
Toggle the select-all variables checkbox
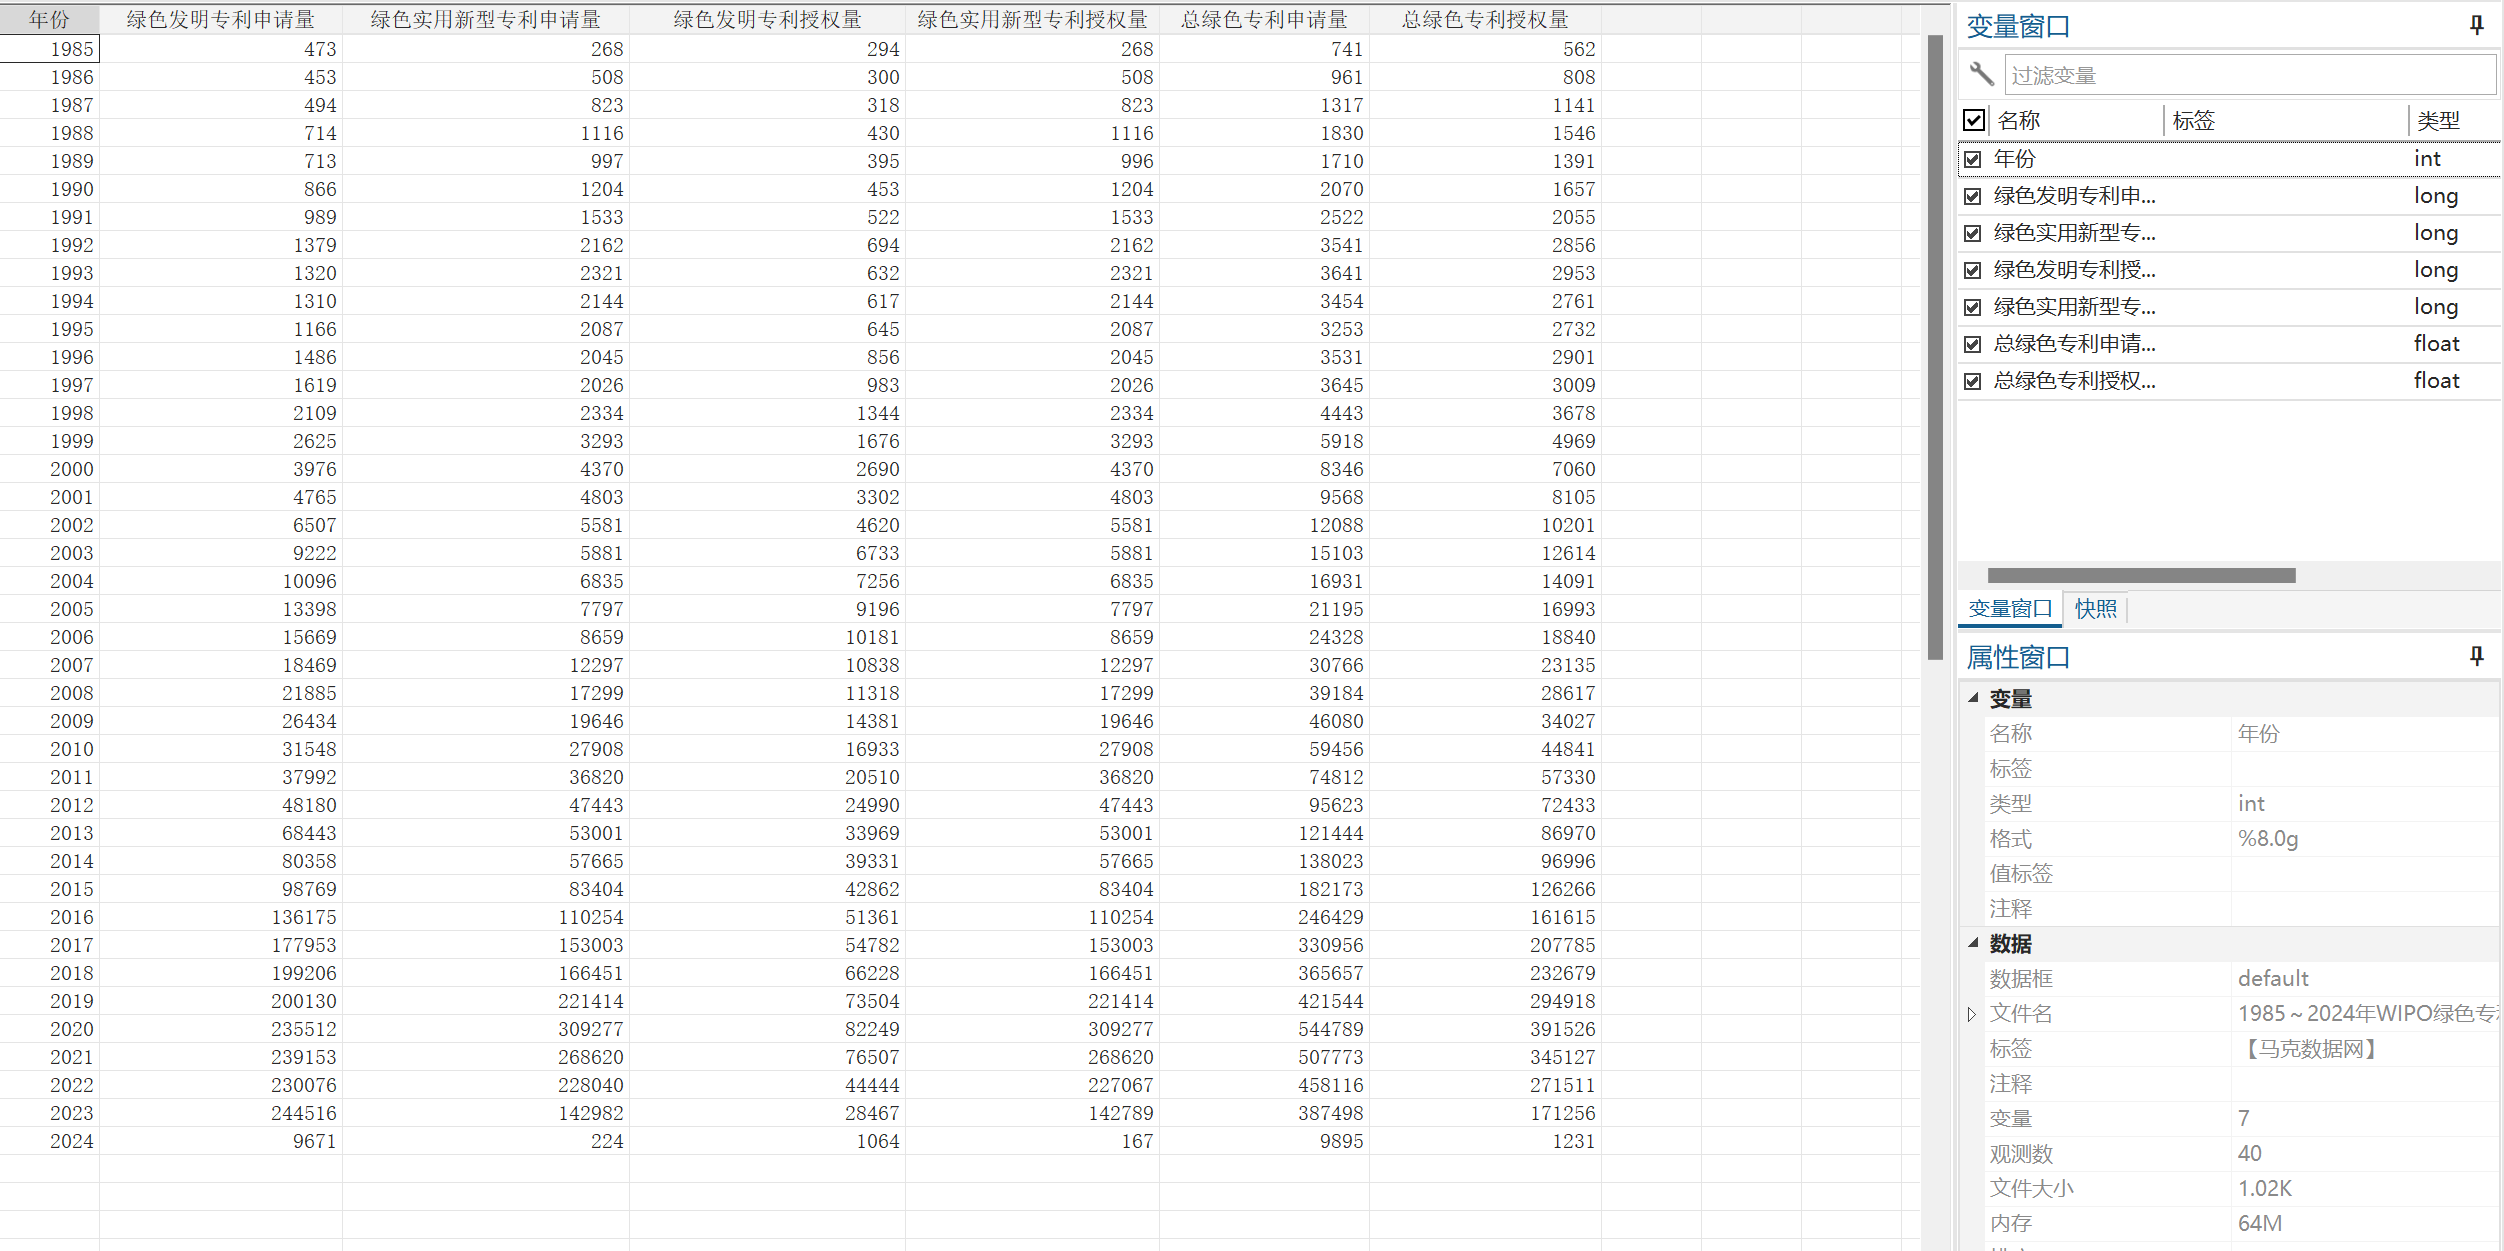click(x=1973, y=121)
